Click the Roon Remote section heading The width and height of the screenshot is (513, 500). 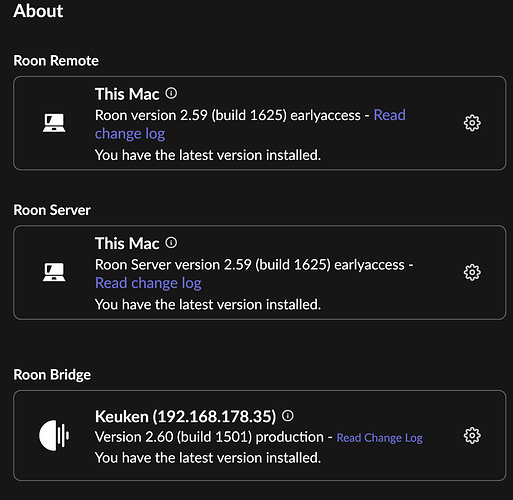56,61
